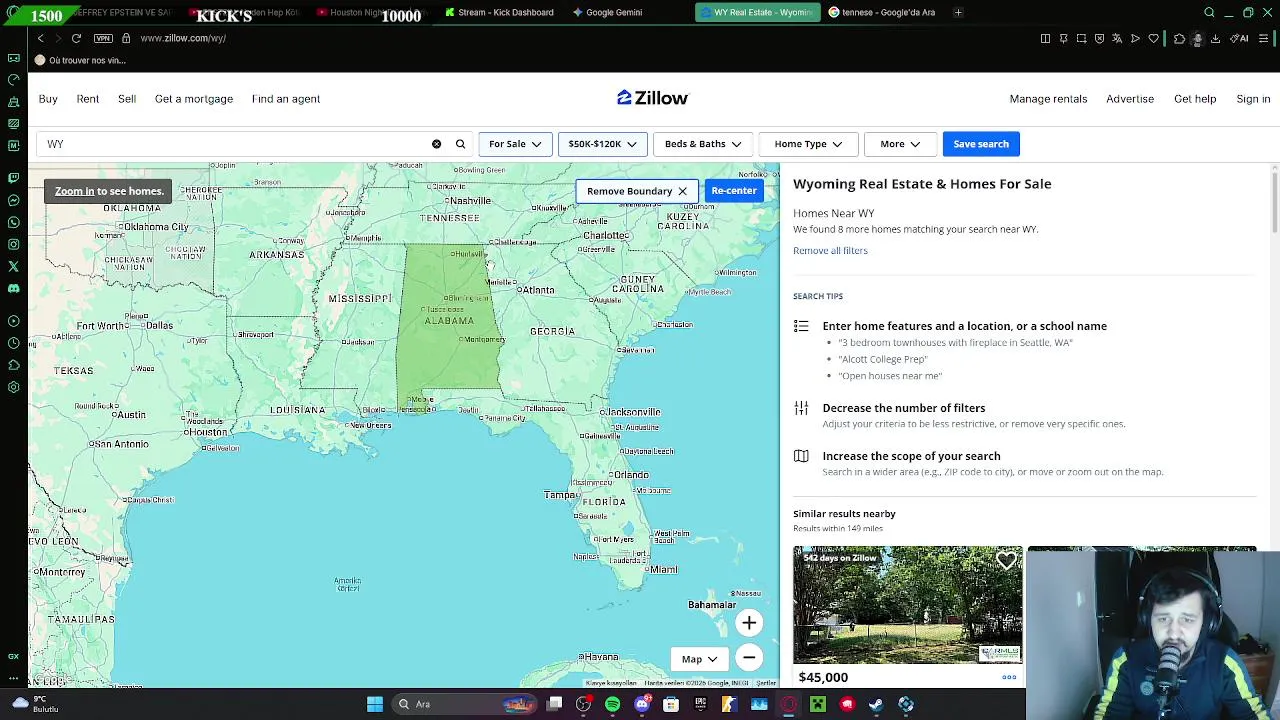This screenshot has width=1280, height=720.
Task: Click the zillow.com/wy/ address bar
Action: pyautogui.click(x=183, y=38)
